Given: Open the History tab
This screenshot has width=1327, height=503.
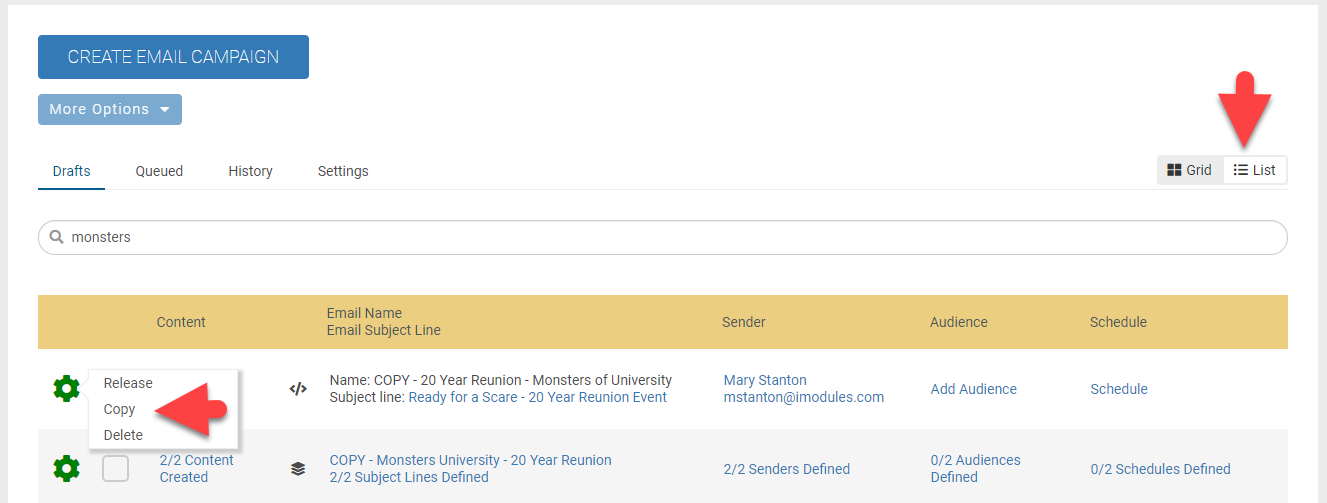Looking at the screenshot, I should pyautogui.click(x=250, y=171).
